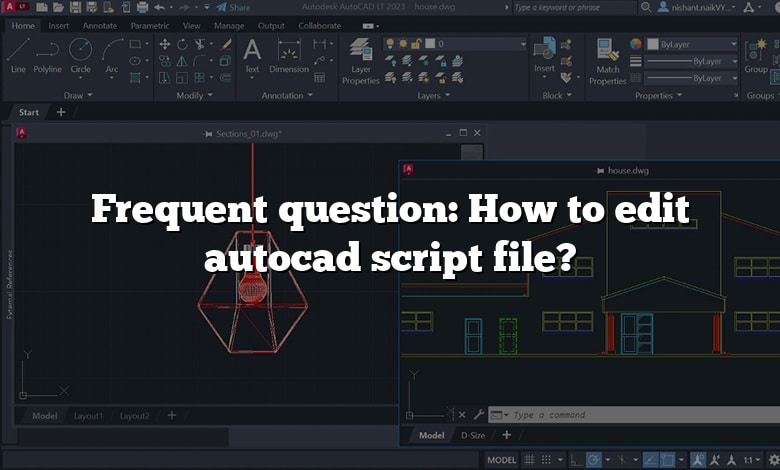Click the Undo arrow icon

(x=160, y=7)
